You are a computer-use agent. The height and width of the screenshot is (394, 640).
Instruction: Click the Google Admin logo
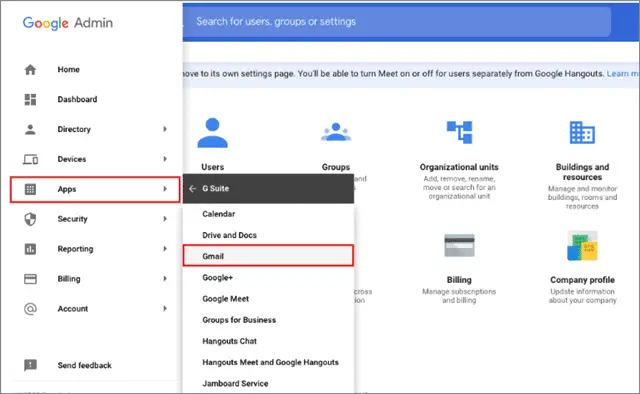click(68, 23)
